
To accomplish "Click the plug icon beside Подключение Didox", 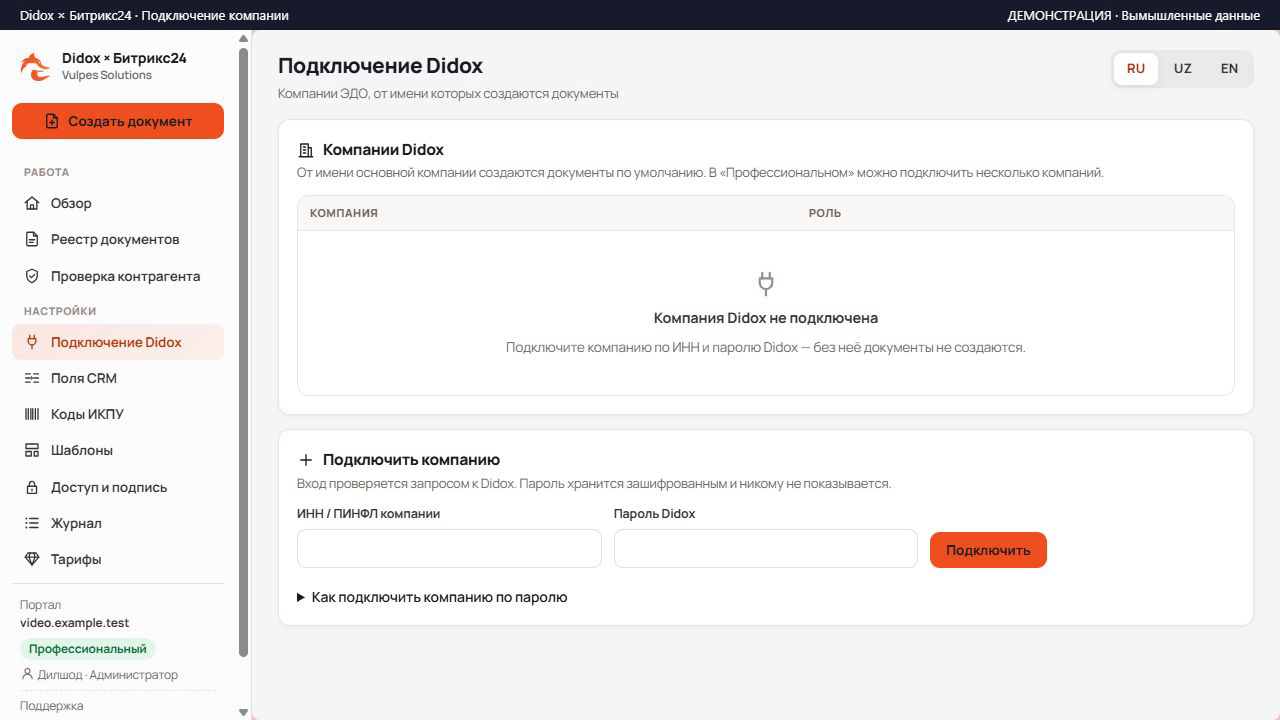I will coord(32,342).
